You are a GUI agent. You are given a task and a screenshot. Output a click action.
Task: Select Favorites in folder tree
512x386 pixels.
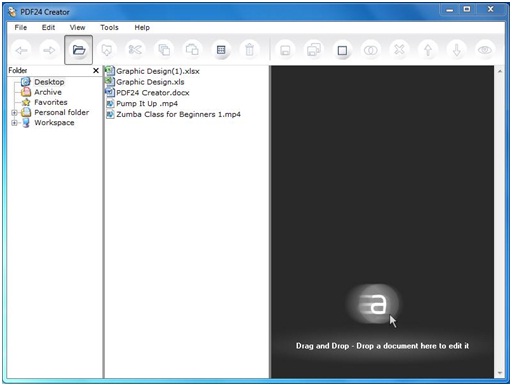(x=51, y=102)
